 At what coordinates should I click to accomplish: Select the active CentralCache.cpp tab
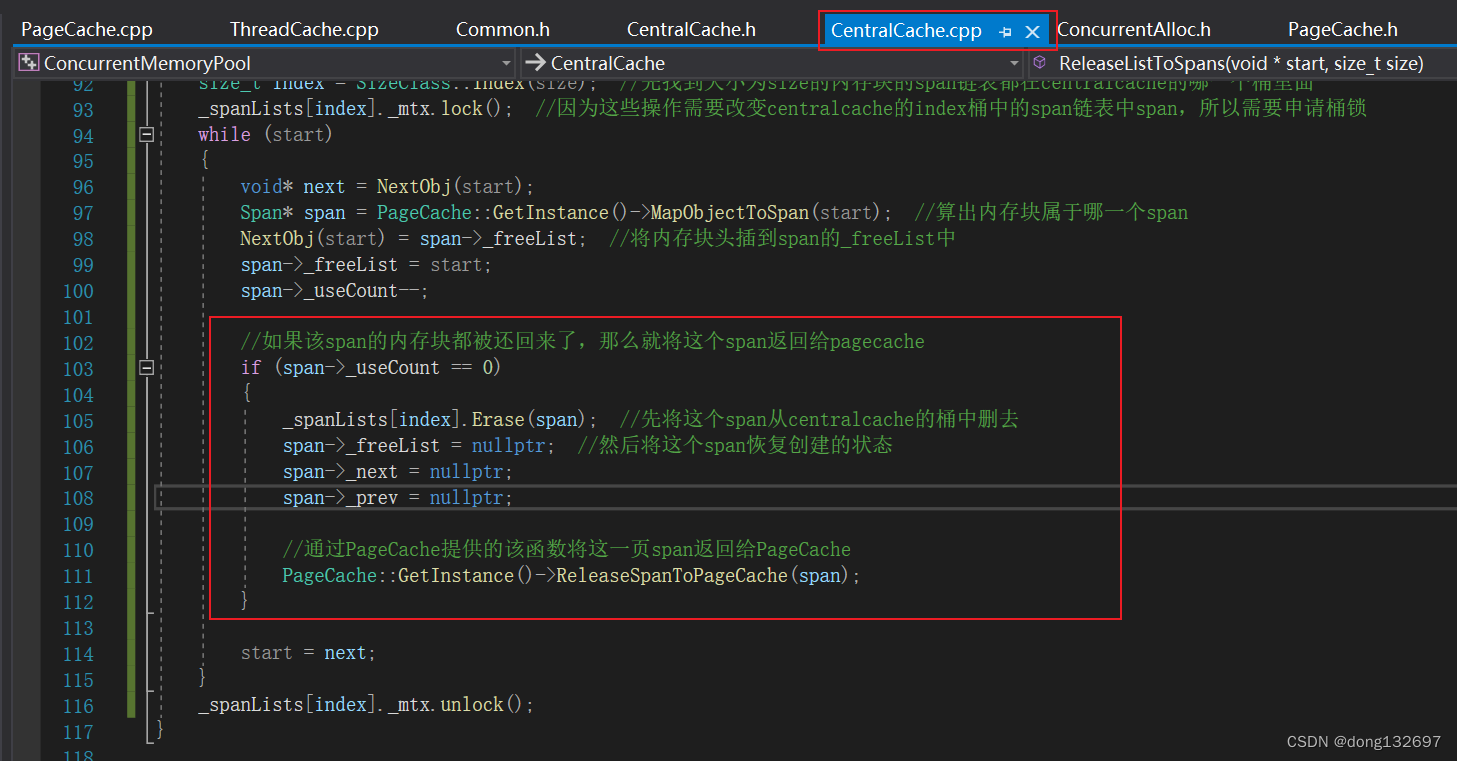tap(906, 31)
